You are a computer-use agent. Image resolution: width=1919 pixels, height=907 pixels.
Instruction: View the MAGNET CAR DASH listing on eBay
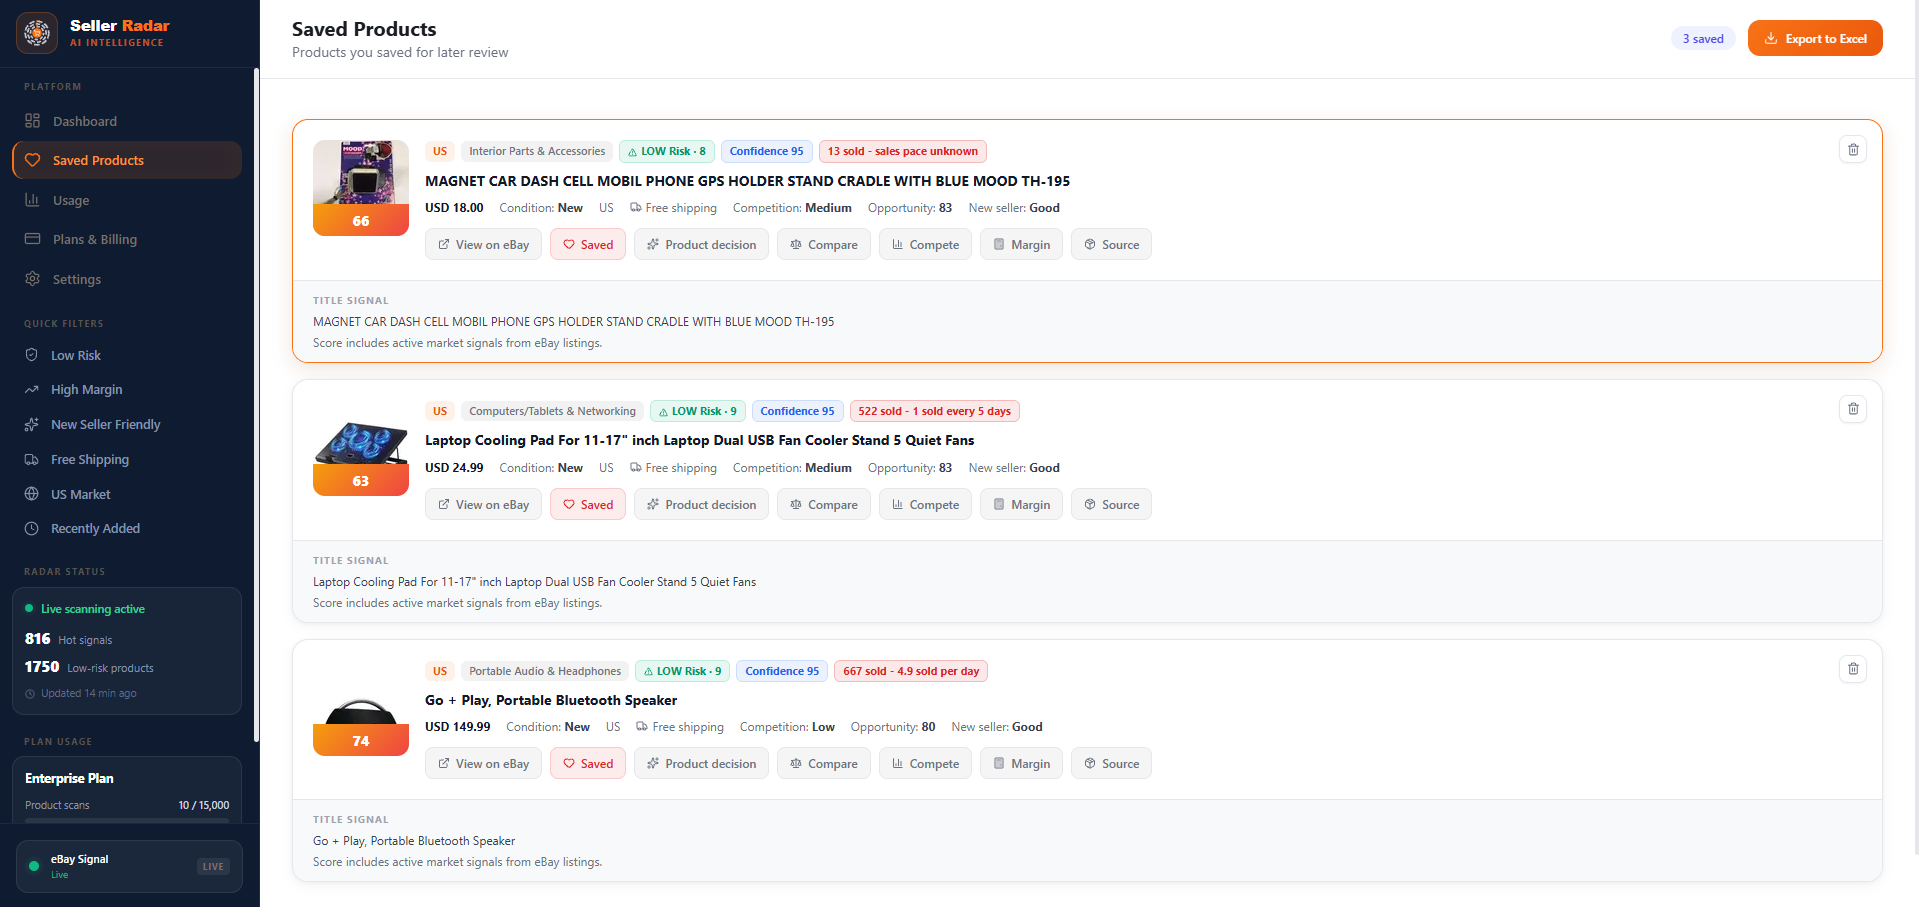coord(483,244)
